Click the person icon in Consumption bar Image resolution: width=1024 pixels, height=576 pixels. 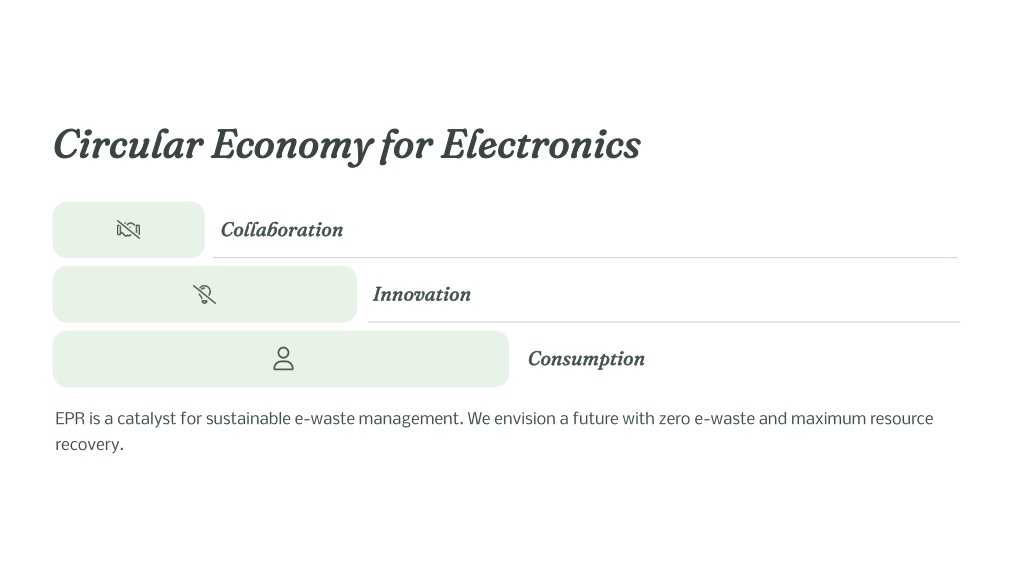(x=283, y=359)
